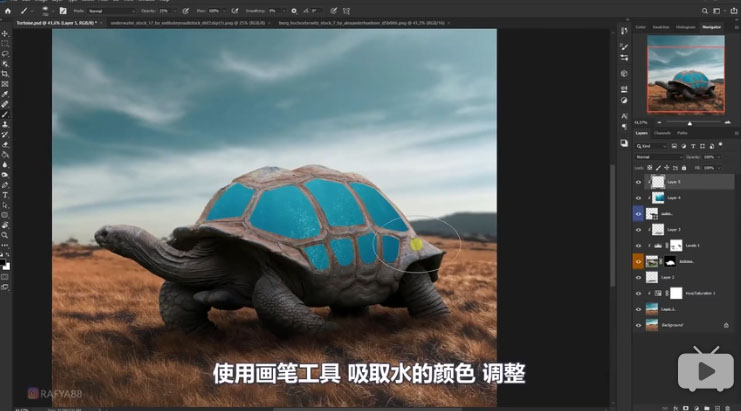
Task: Open the brush Mode dropdown in options bar
Action: pyautogui.click(x=110, y=11)
